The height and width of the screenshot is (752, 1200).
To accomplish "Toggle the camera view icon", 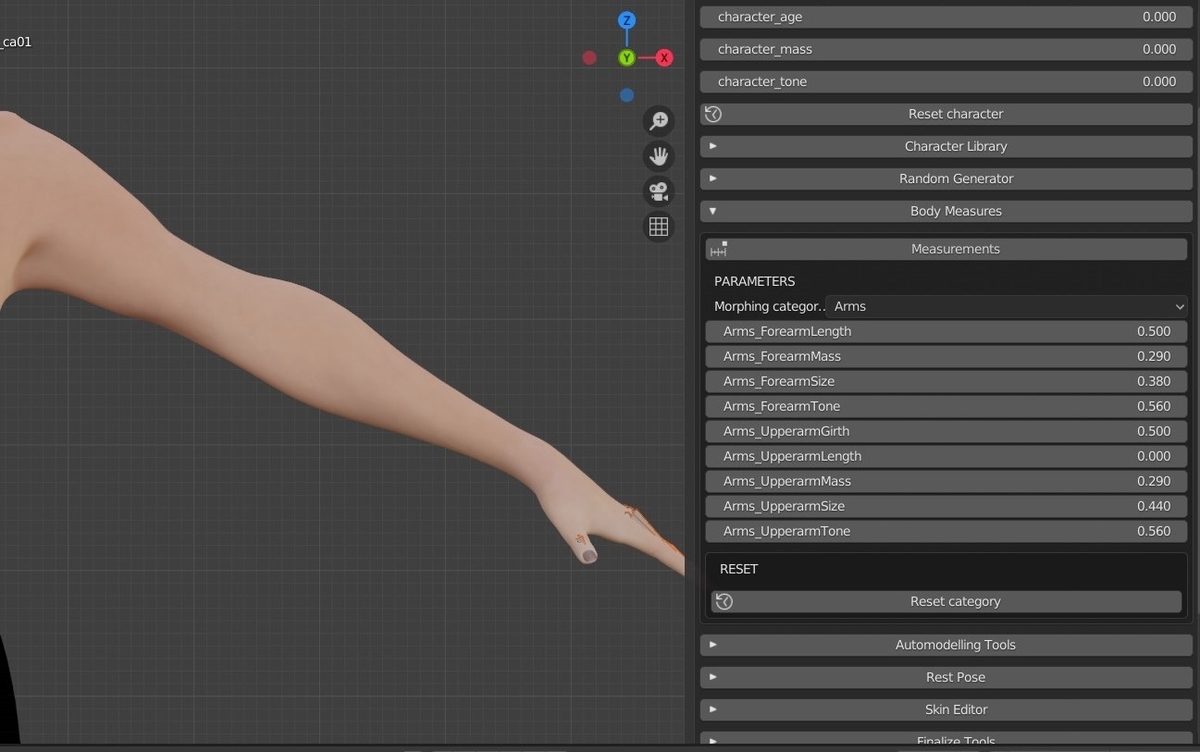I will [658, 191].
